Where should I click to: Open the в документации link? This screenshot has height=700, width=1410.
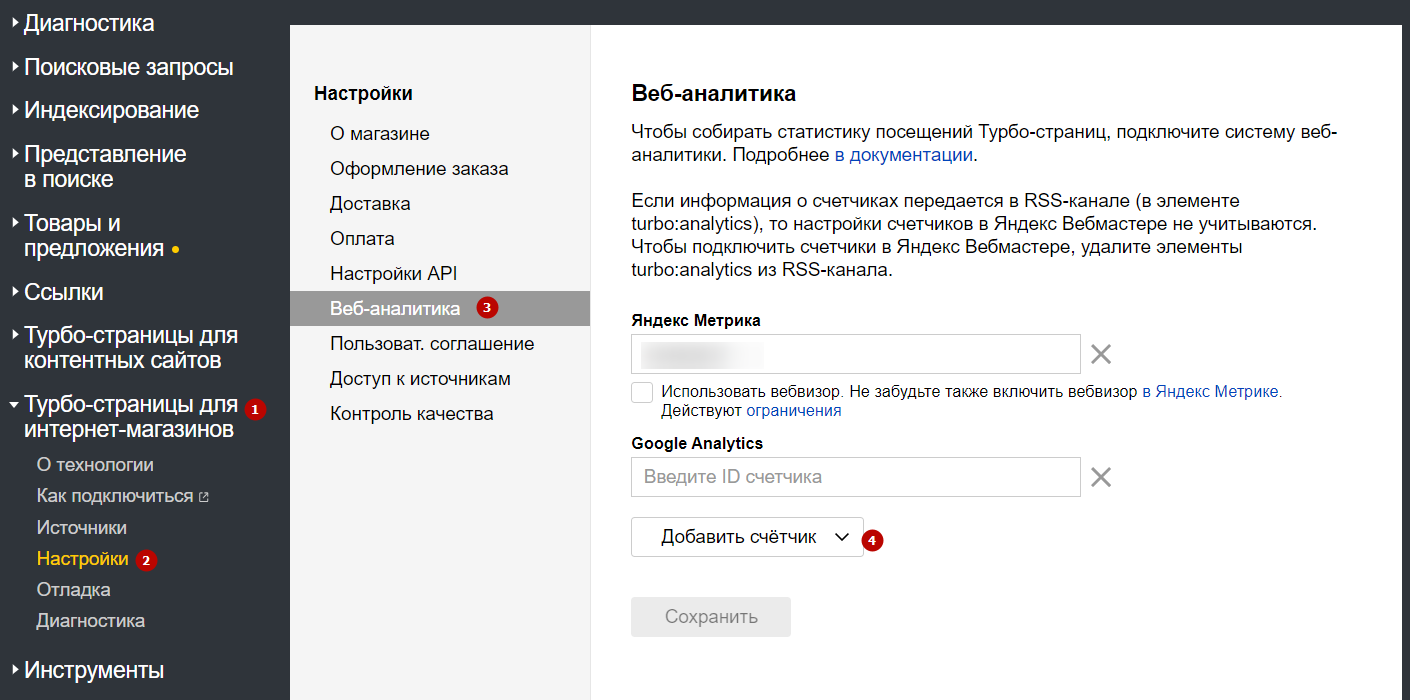(x=903, y=155)
